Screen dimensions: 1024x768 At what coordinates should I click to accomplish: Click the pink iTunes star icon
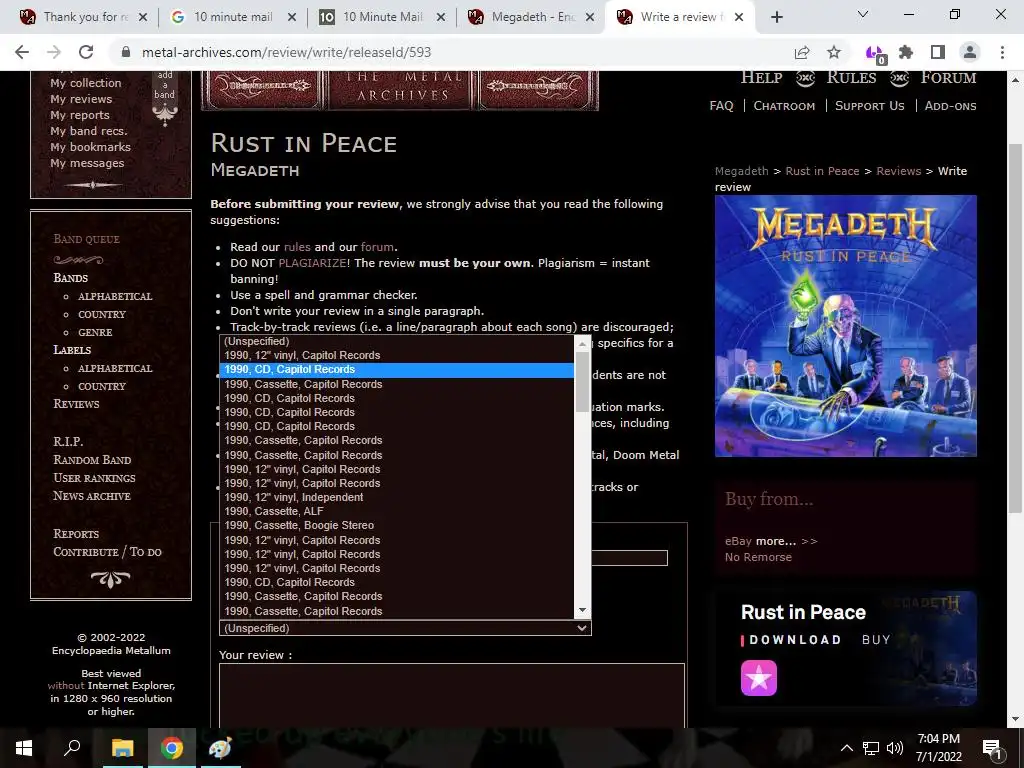759,678
